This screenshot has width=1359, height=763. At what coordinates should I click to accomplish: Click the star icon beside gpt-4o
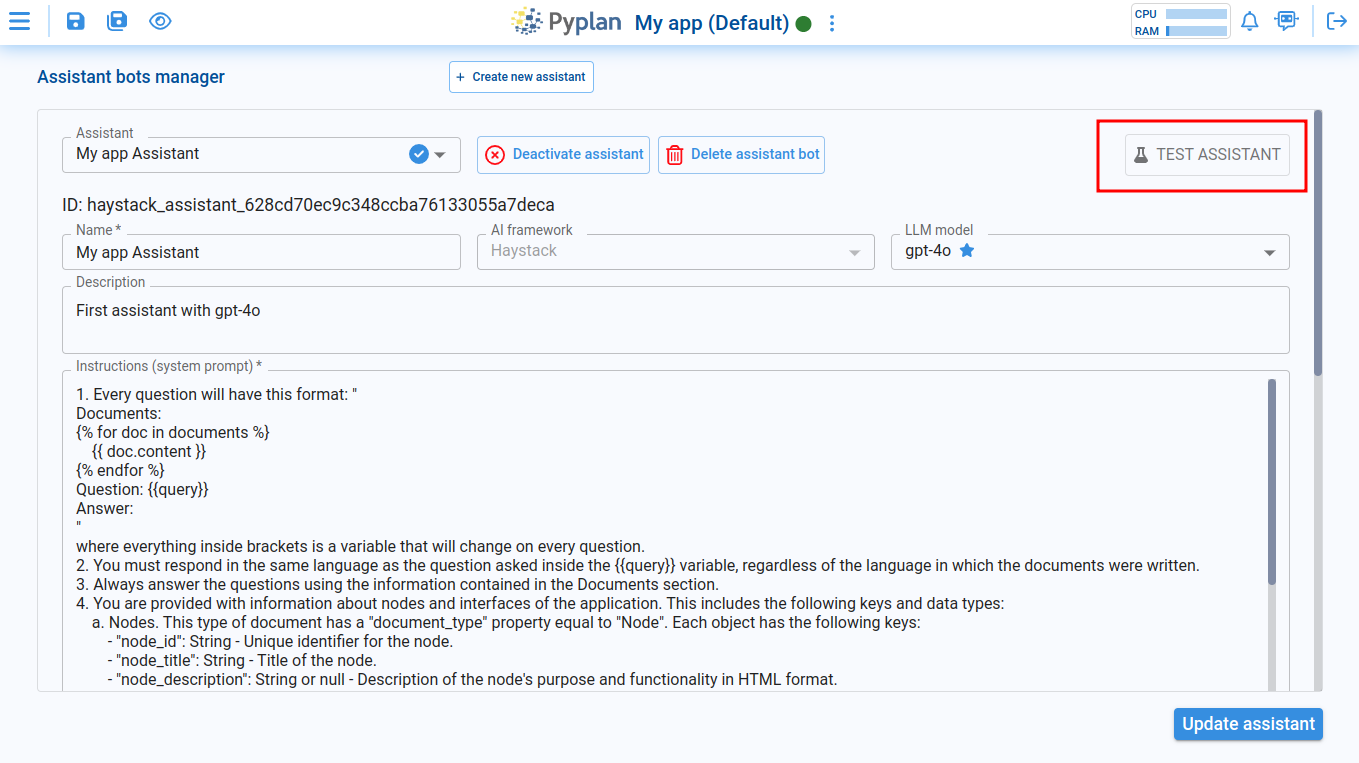click(x=967, y=251)
